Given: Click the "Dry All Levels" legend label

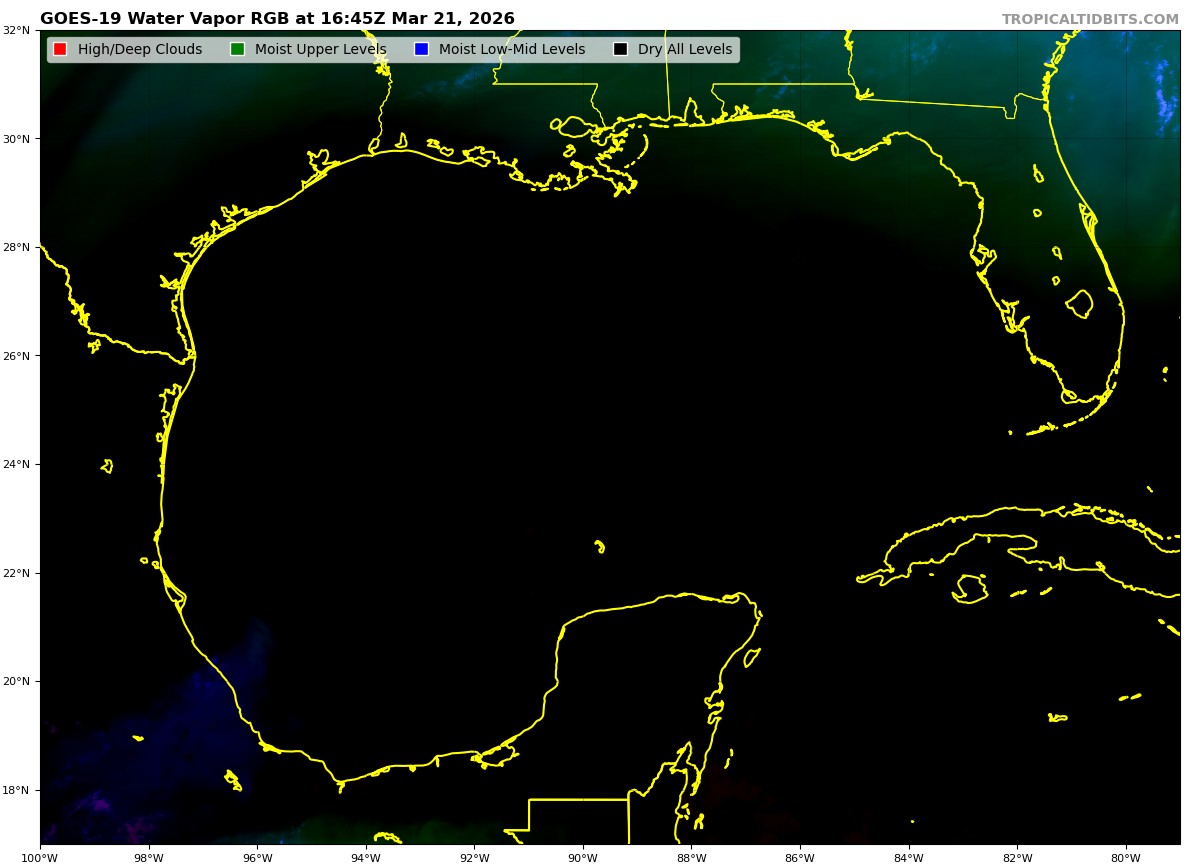Looking at the screenshot, I should click(x=685, y=50).
